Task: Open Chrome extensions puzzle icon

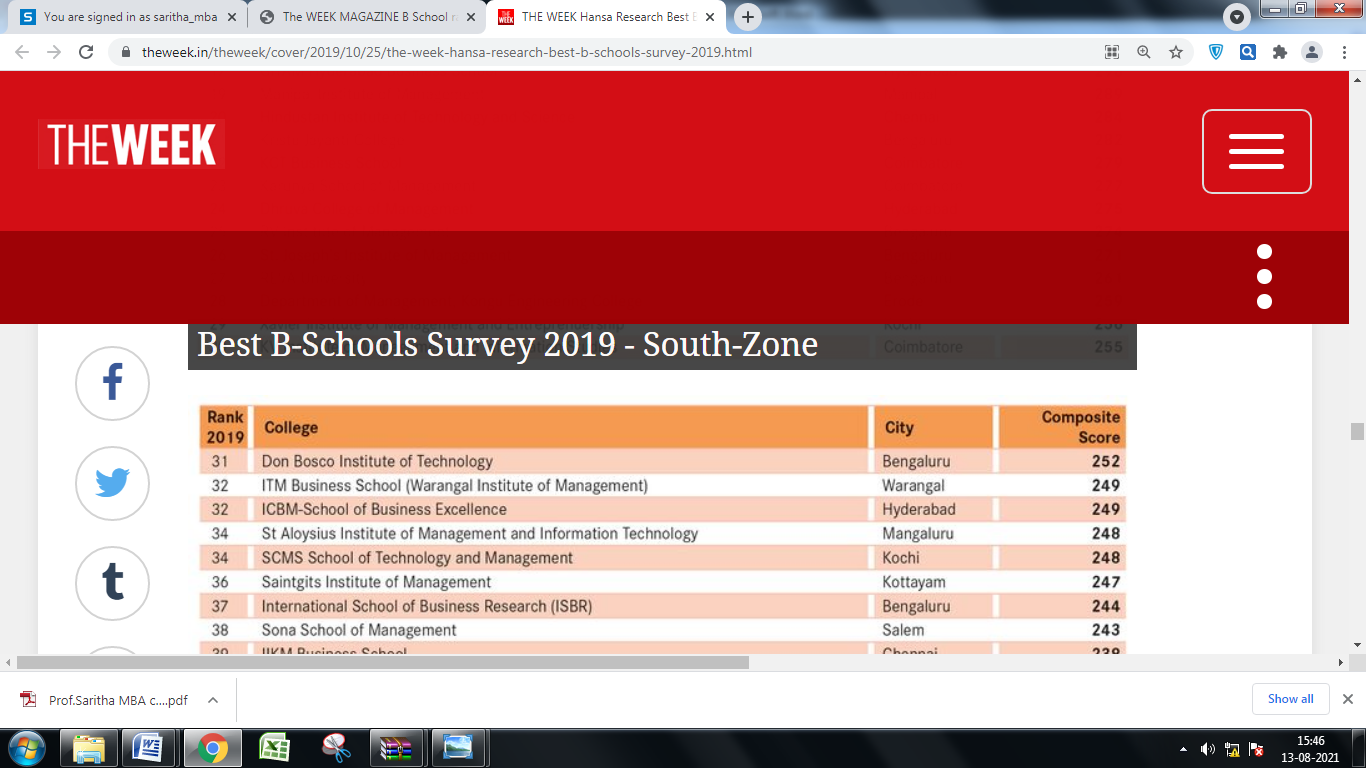Action: pos(1279,52)
